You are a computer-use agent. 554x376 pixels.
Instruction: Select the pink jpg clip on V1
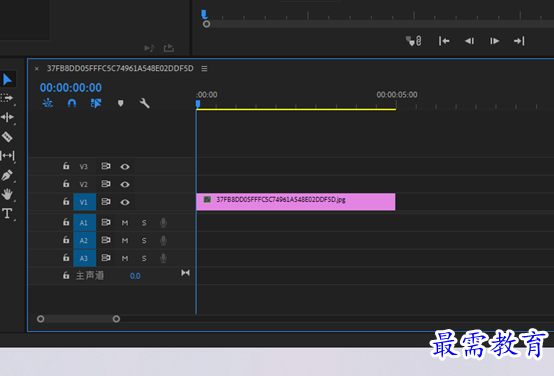[296, 202]
